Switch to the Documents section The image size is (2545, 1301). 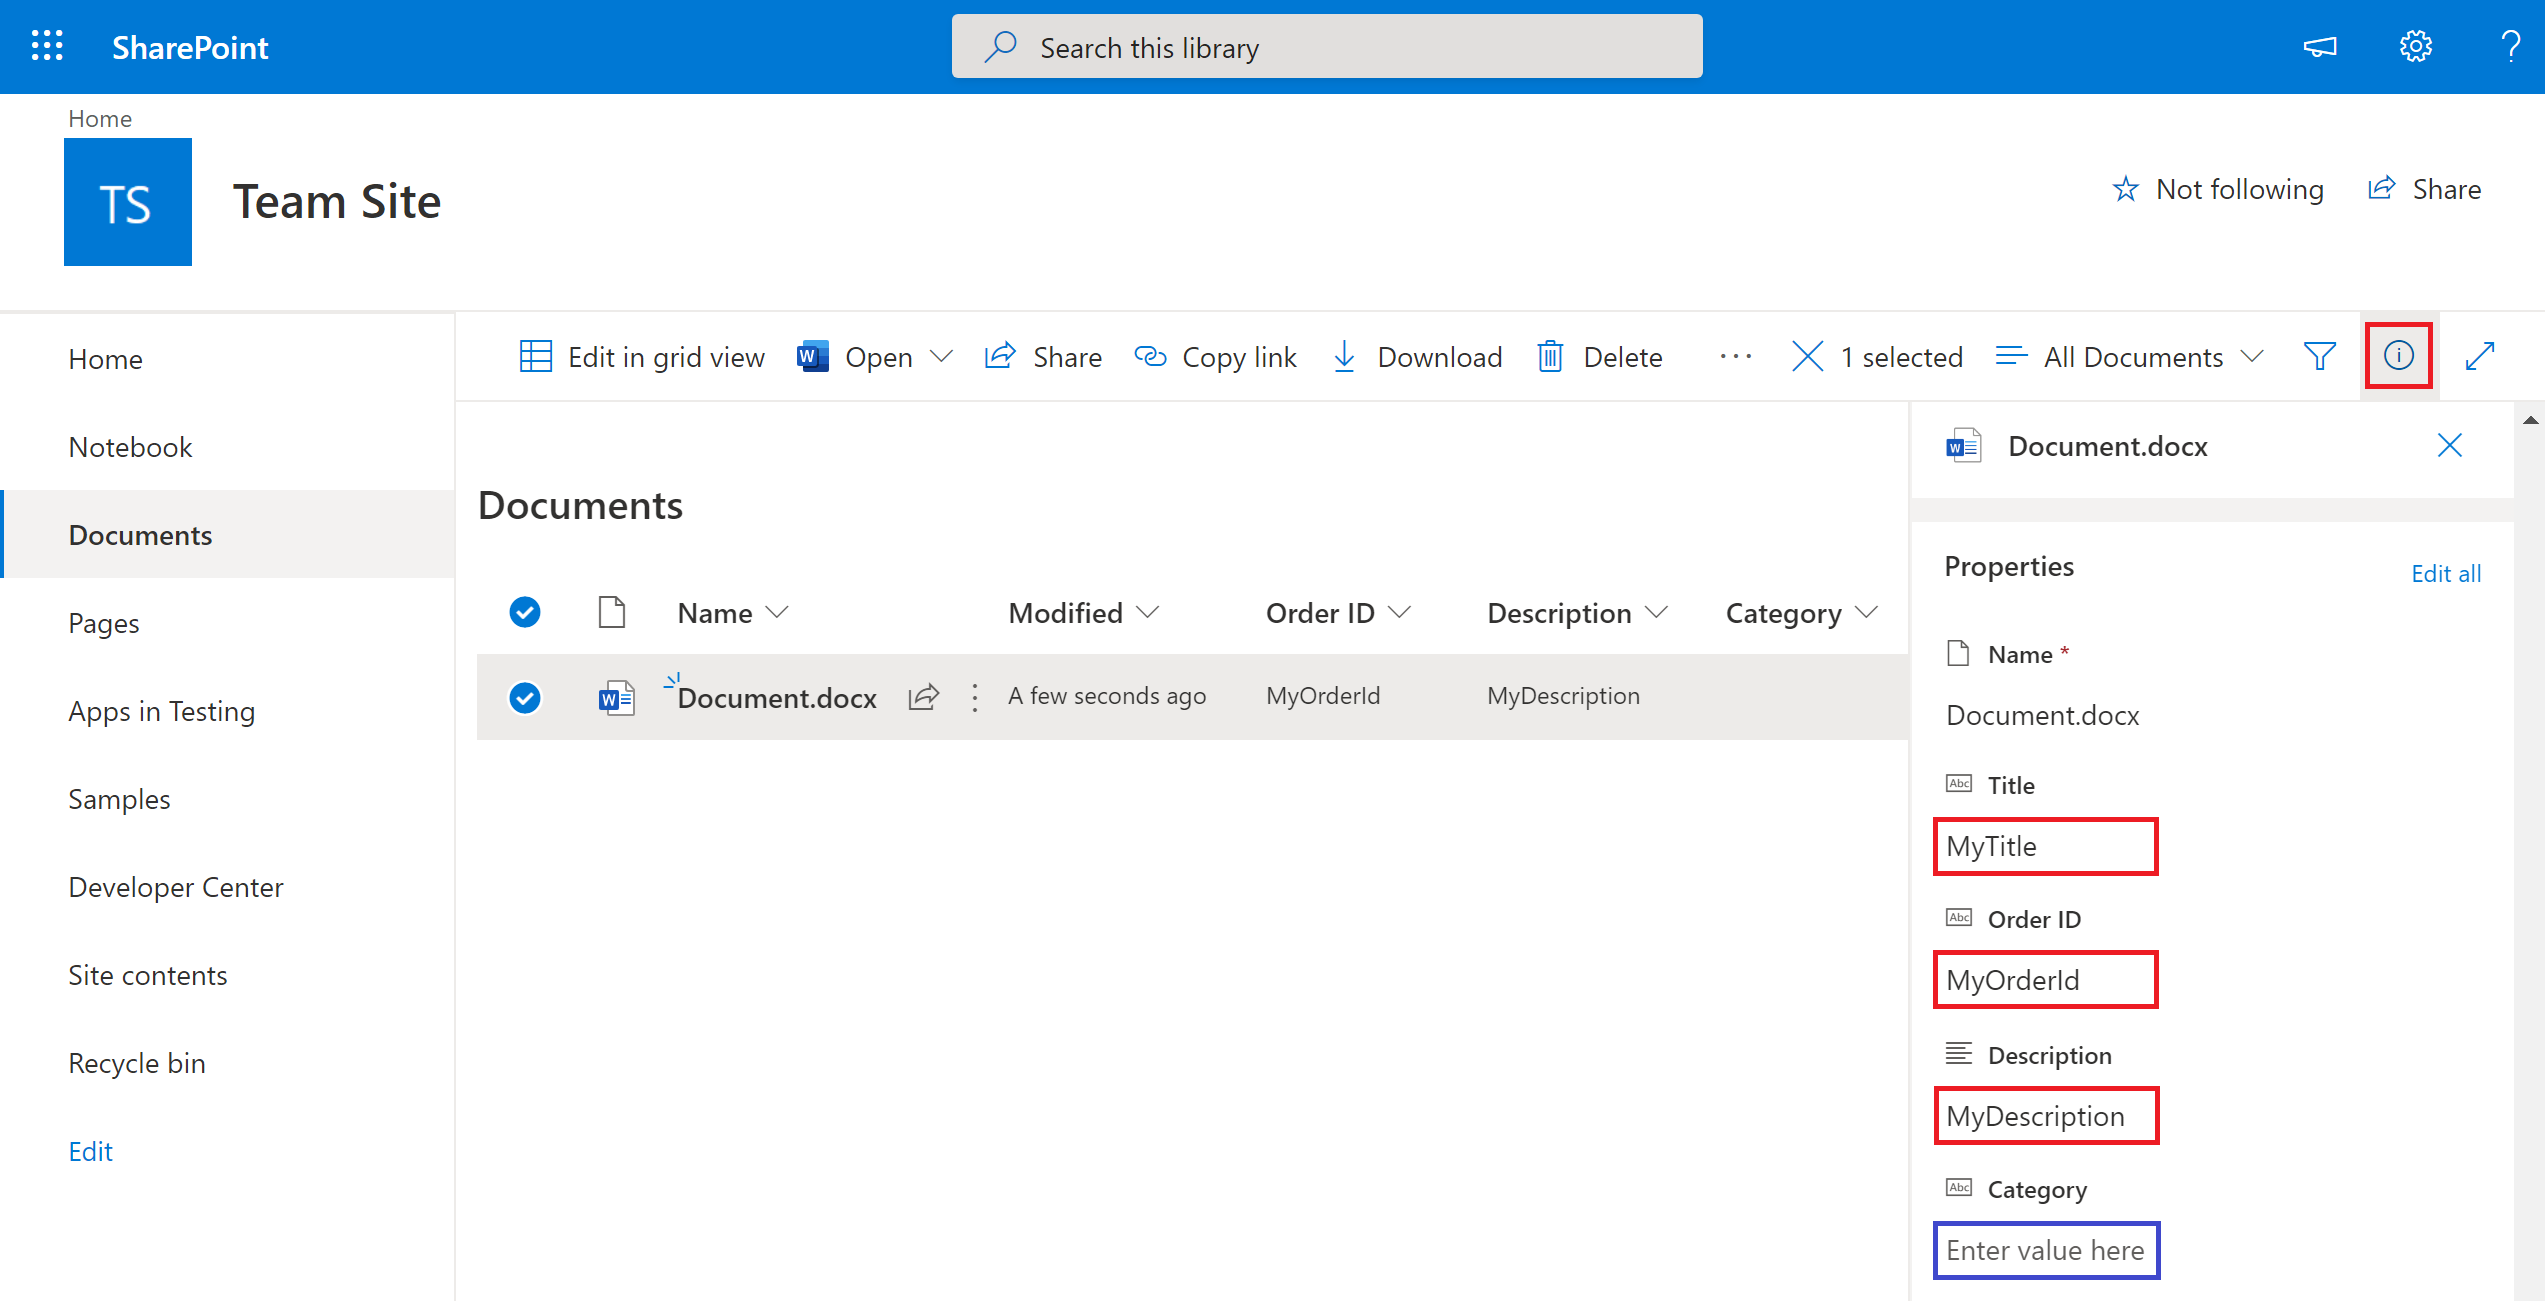pyautogui.click(x=140, y=535)
